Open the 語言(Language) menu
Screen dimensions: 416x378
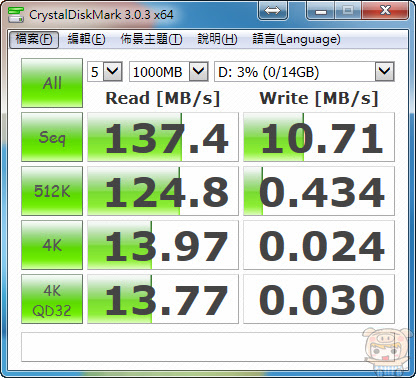296,39
